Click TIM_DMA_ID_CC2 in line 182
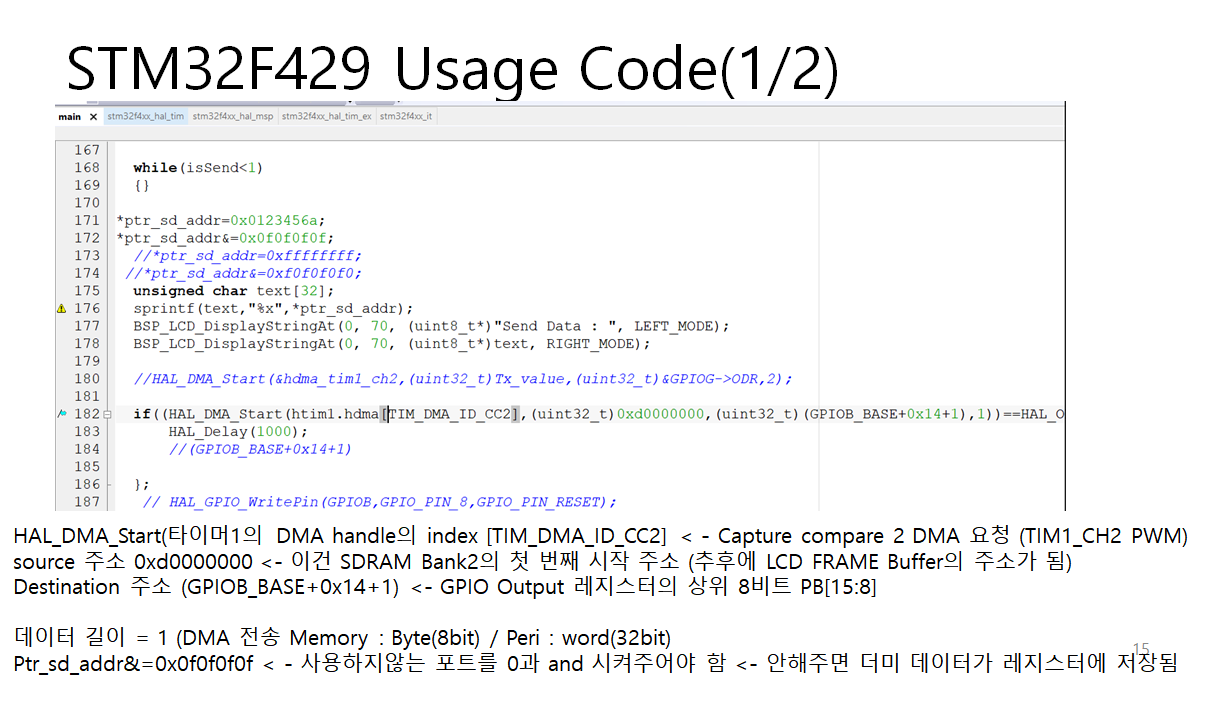Viewport: 1211px width, 708px height. (452, 414)
